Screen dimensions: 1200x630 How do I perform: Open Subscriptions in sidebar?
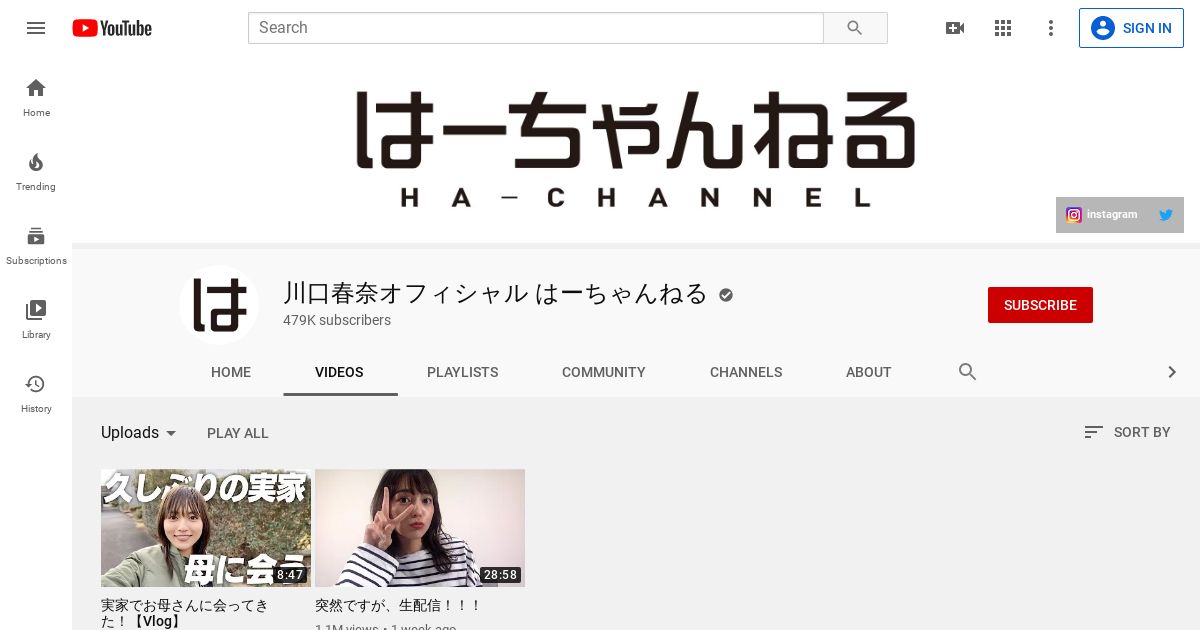(36, 245)
